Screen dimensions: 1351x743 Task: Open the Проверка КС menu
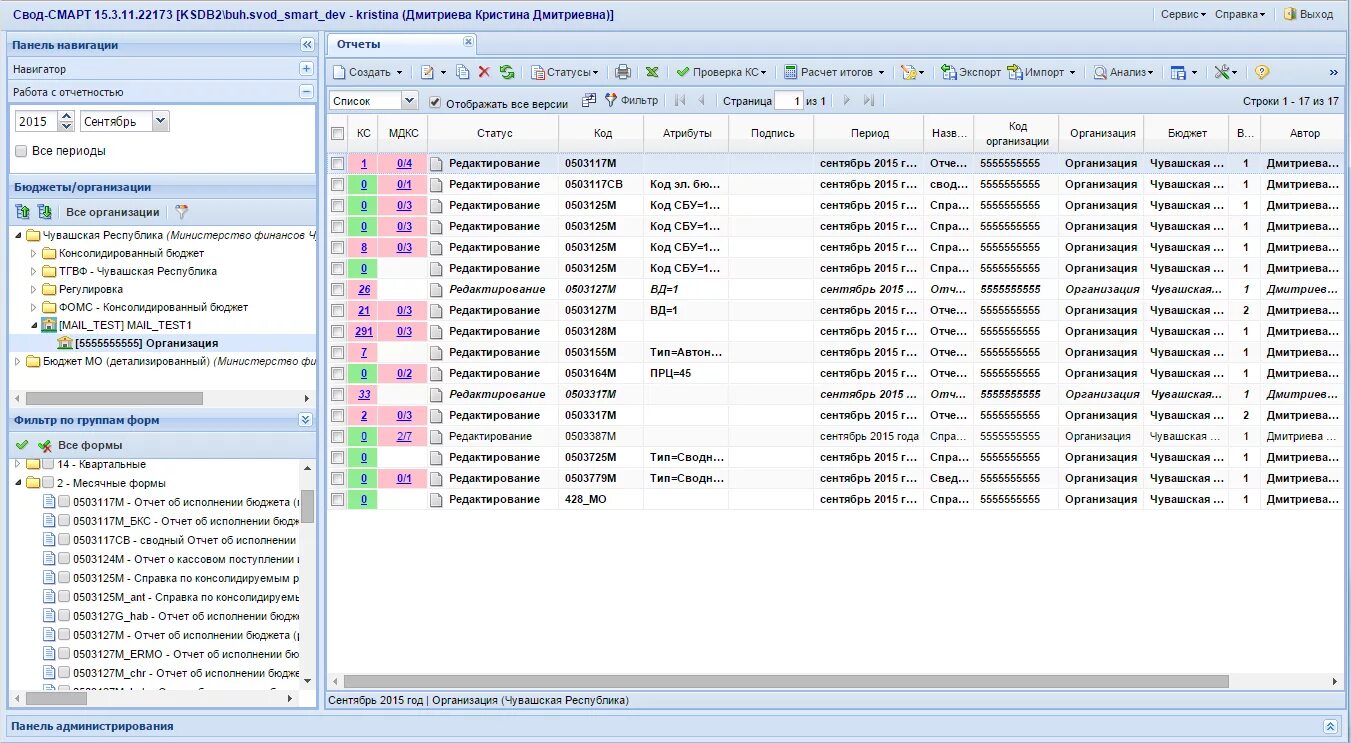pyautogui.click(x=722, y=72)
